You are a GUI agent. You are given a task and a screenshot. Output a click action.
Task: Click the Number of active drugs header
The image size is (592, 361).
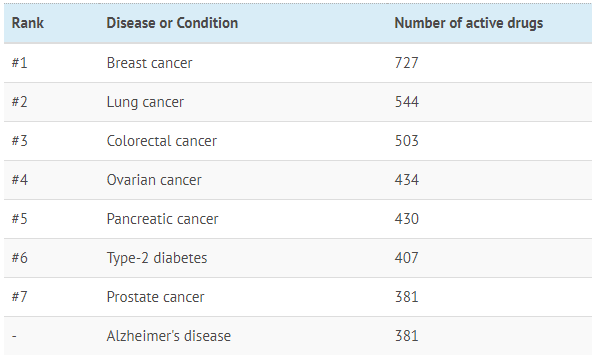click(x=469, y=23)
